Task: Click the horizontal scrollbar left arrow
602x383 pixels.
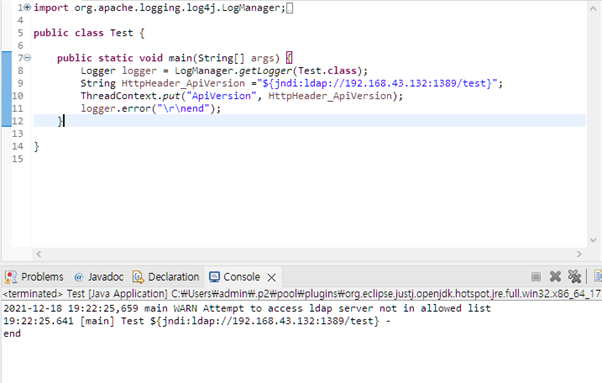Action: (x=38, y=254)
